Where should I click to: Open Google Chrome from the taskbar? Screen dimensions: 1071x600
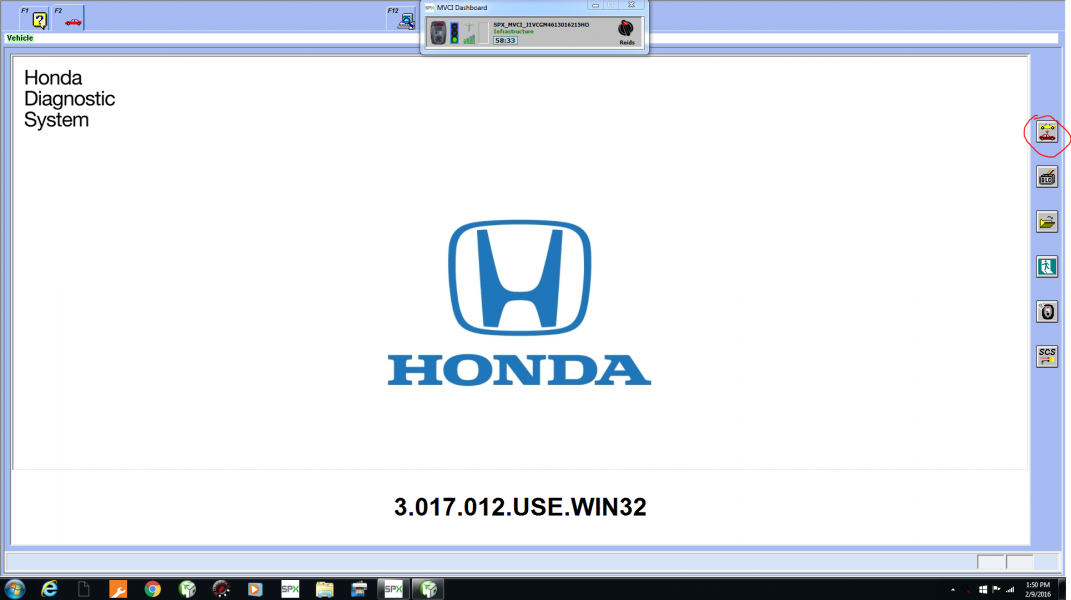coord(152,589)
